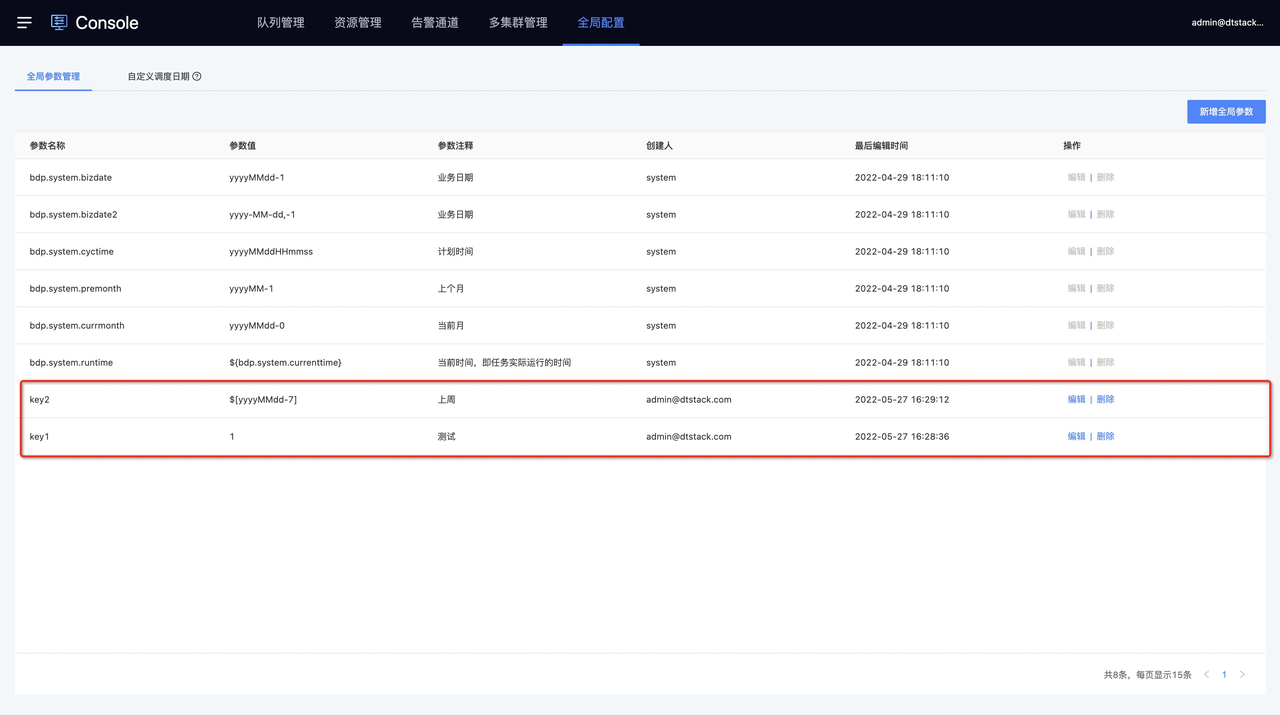Click the help icon beside 自定义调度日期
1280x715 pixels.
point(197,76)
